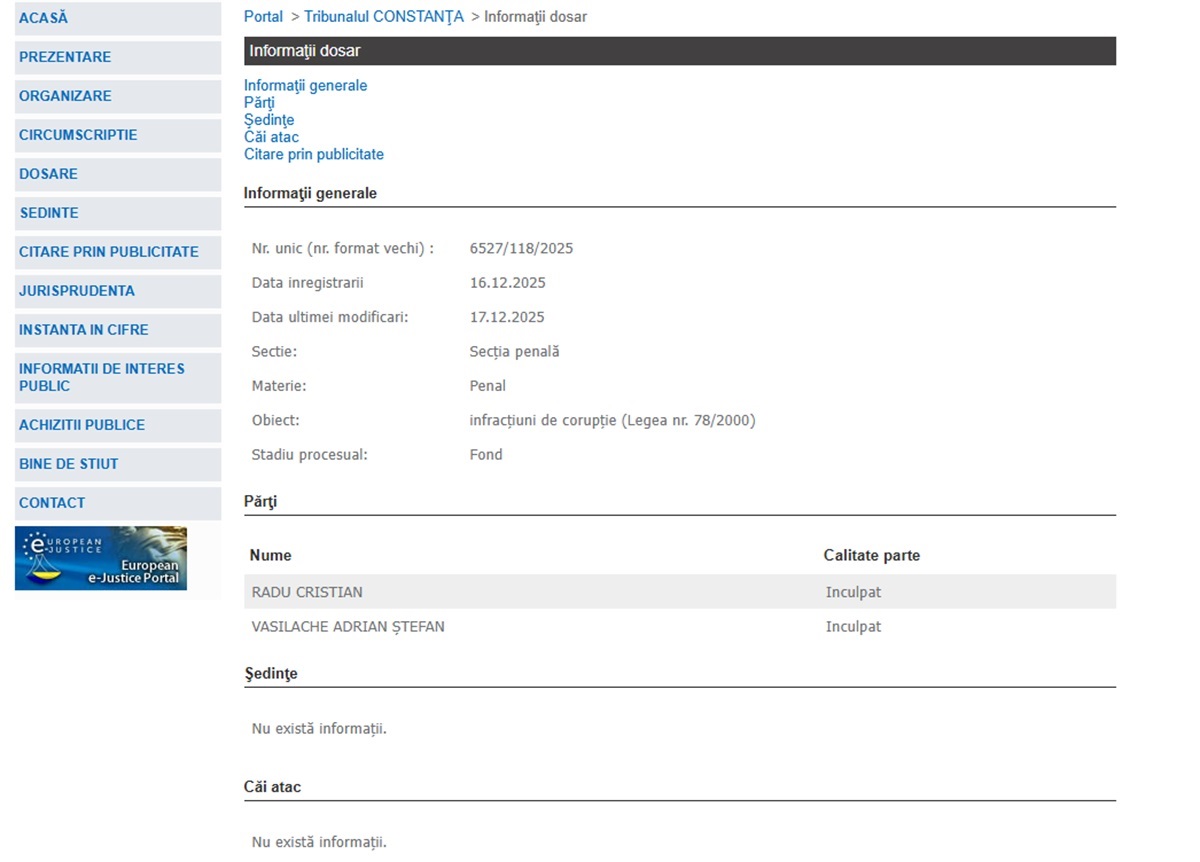The height and width of the screenshot is (862, 1200).
Task: Click the Obiect label
Action: click(276, 420)
